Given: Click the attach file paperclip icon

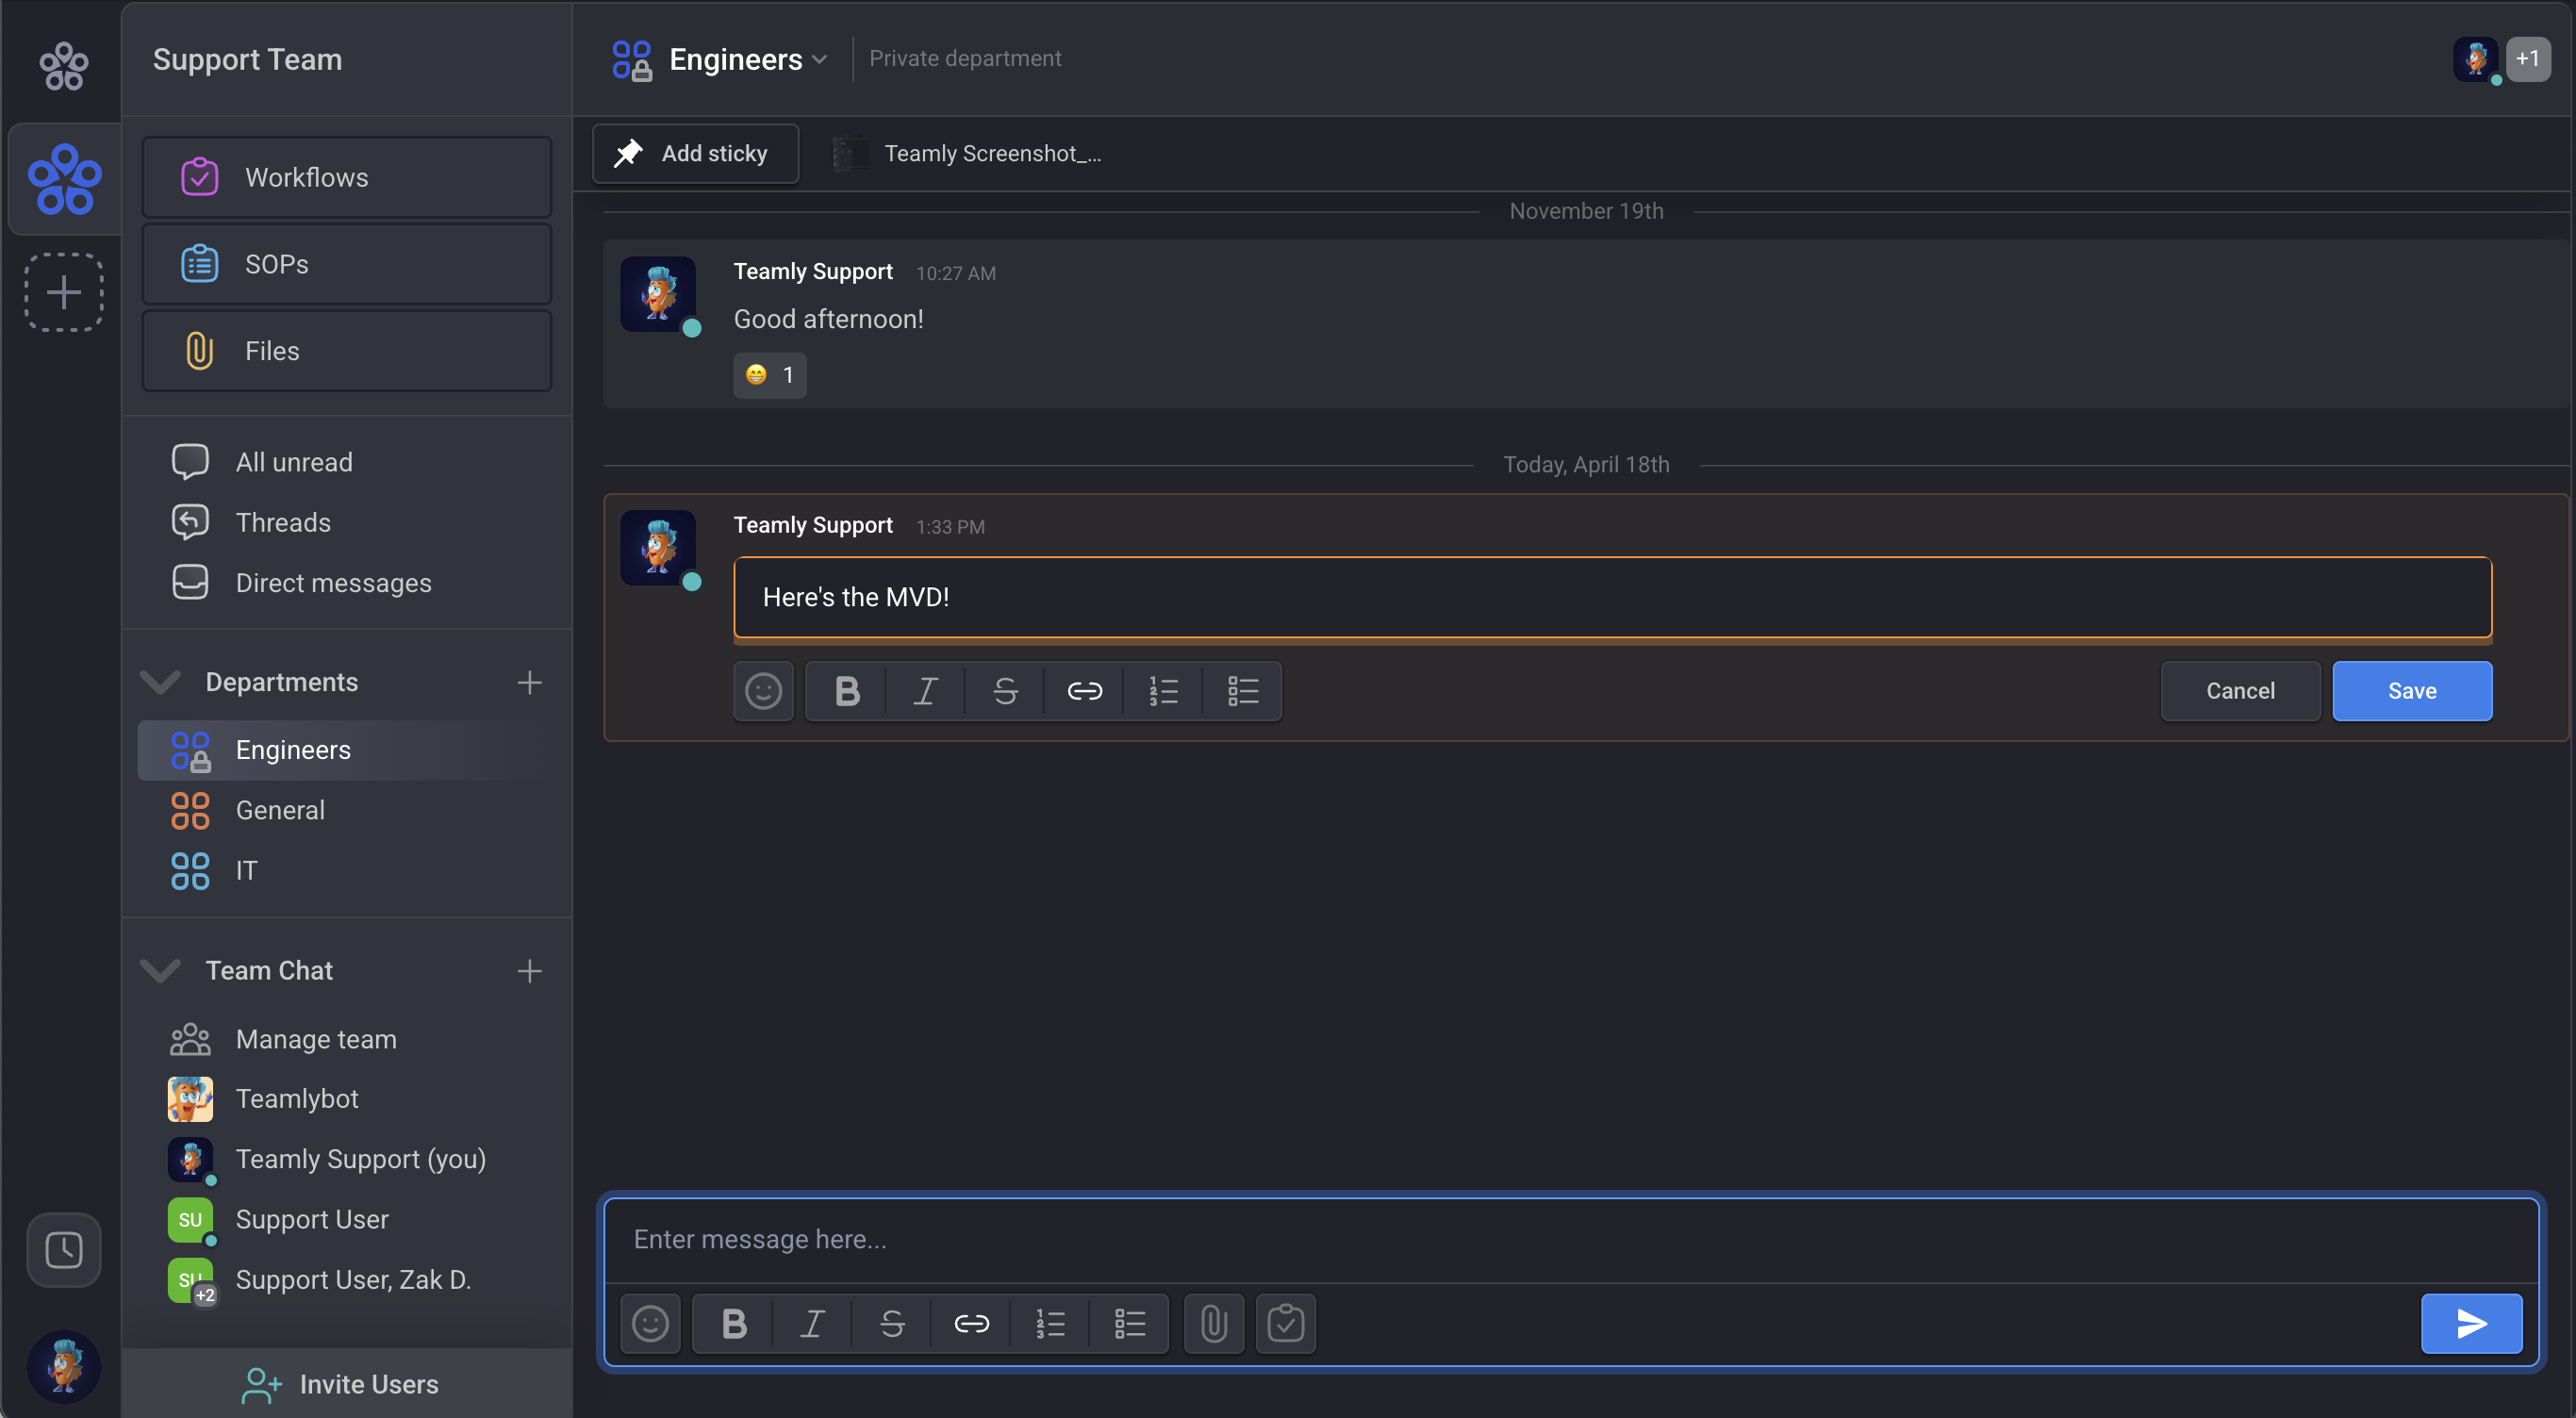Looking at the screenshot, I should click(1213, 1323).
